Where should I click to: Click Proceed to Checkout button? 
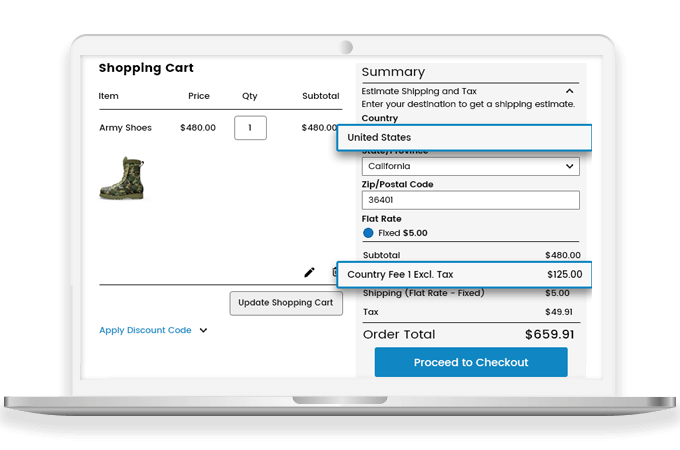(x=470, y=362)
